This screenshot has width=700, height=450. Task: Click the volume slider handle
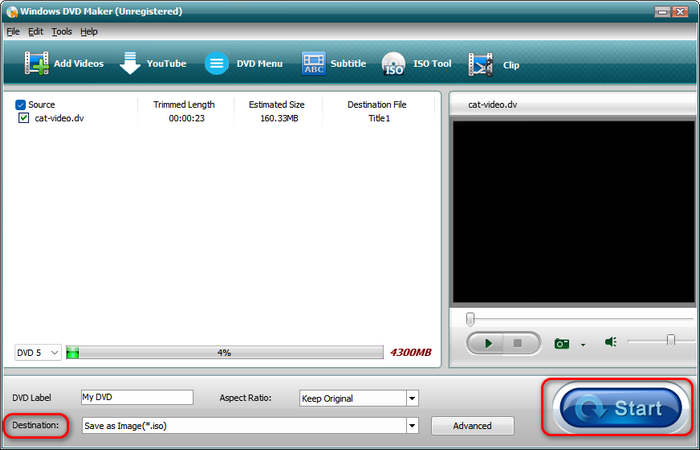coord(670,340)
